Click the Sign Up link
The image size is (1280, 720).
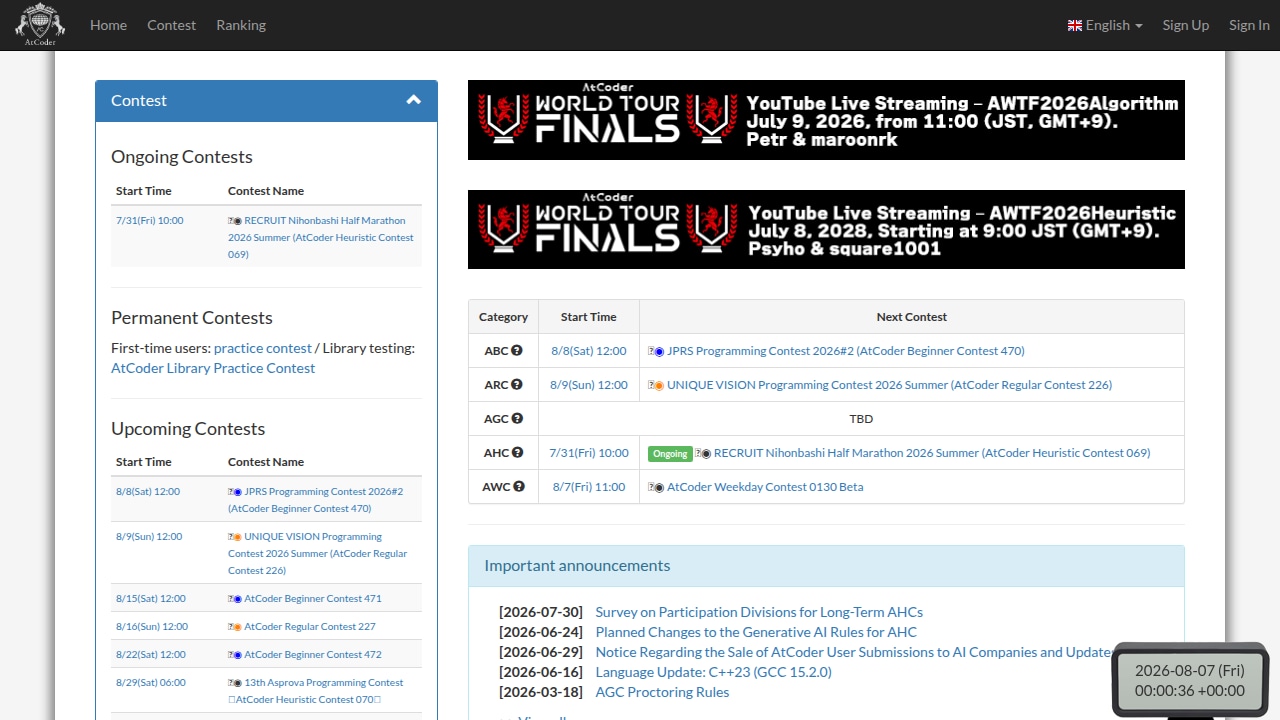pos(1186,25)
